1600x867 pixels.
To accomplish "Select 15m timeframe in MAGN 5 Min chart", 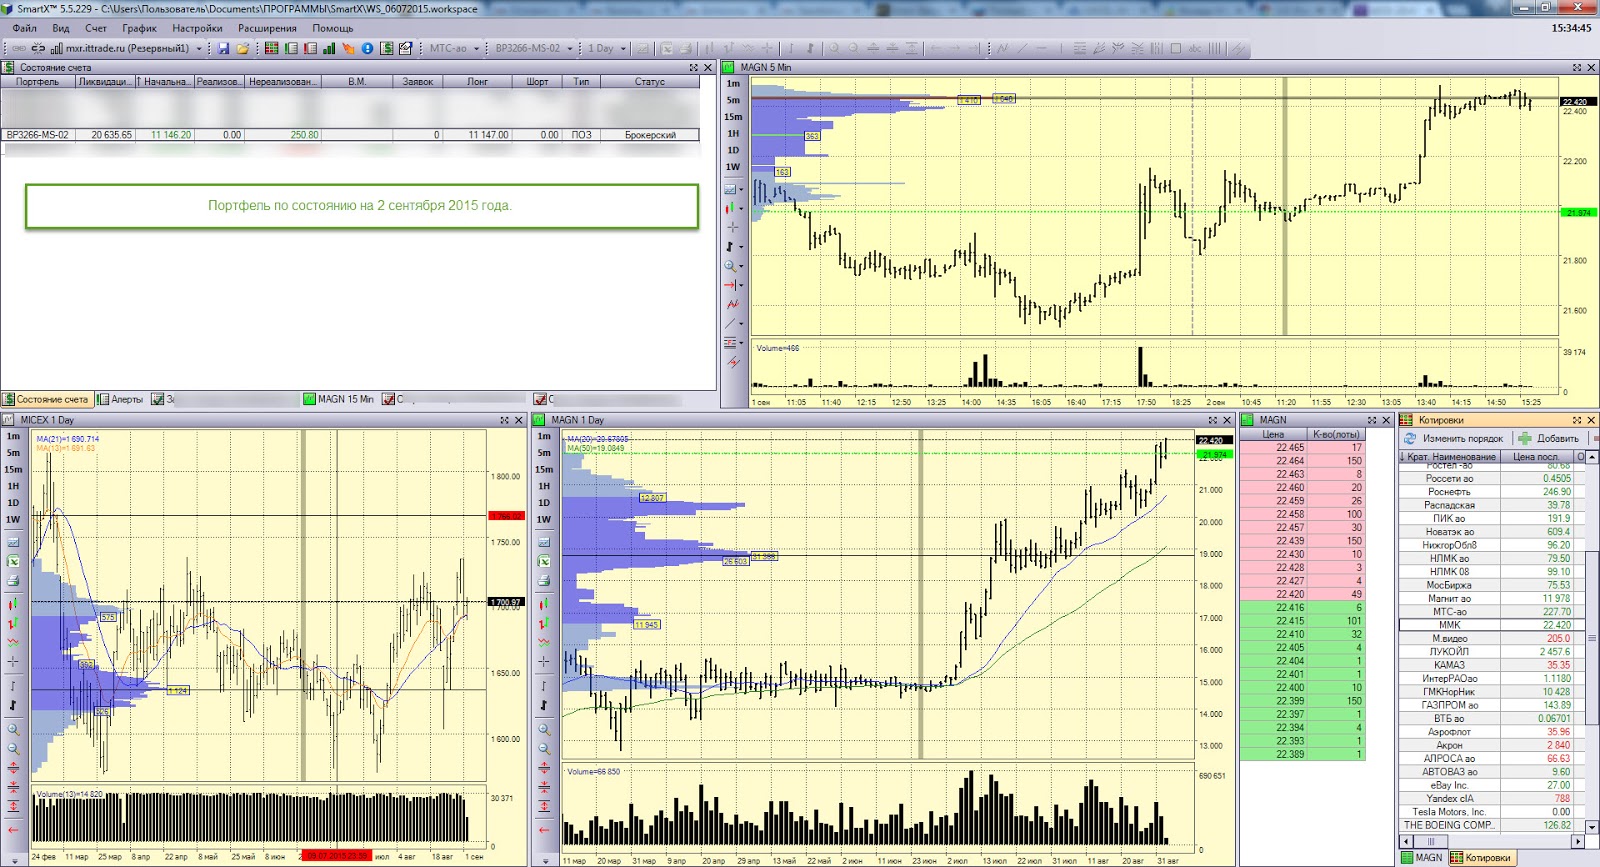I will point(733,116).
